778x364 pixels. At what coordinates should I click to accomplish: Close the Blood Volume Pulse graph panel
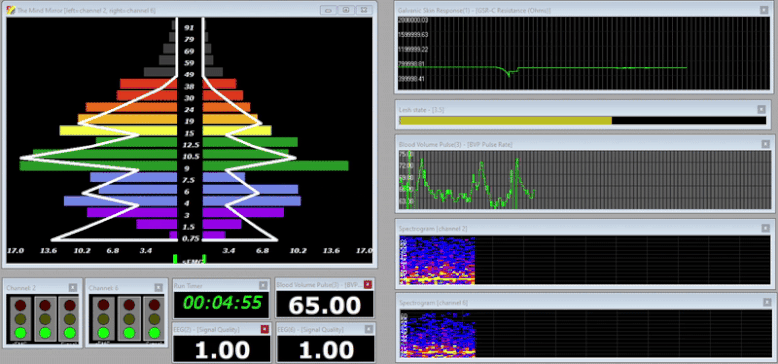(x=766, y=144)
